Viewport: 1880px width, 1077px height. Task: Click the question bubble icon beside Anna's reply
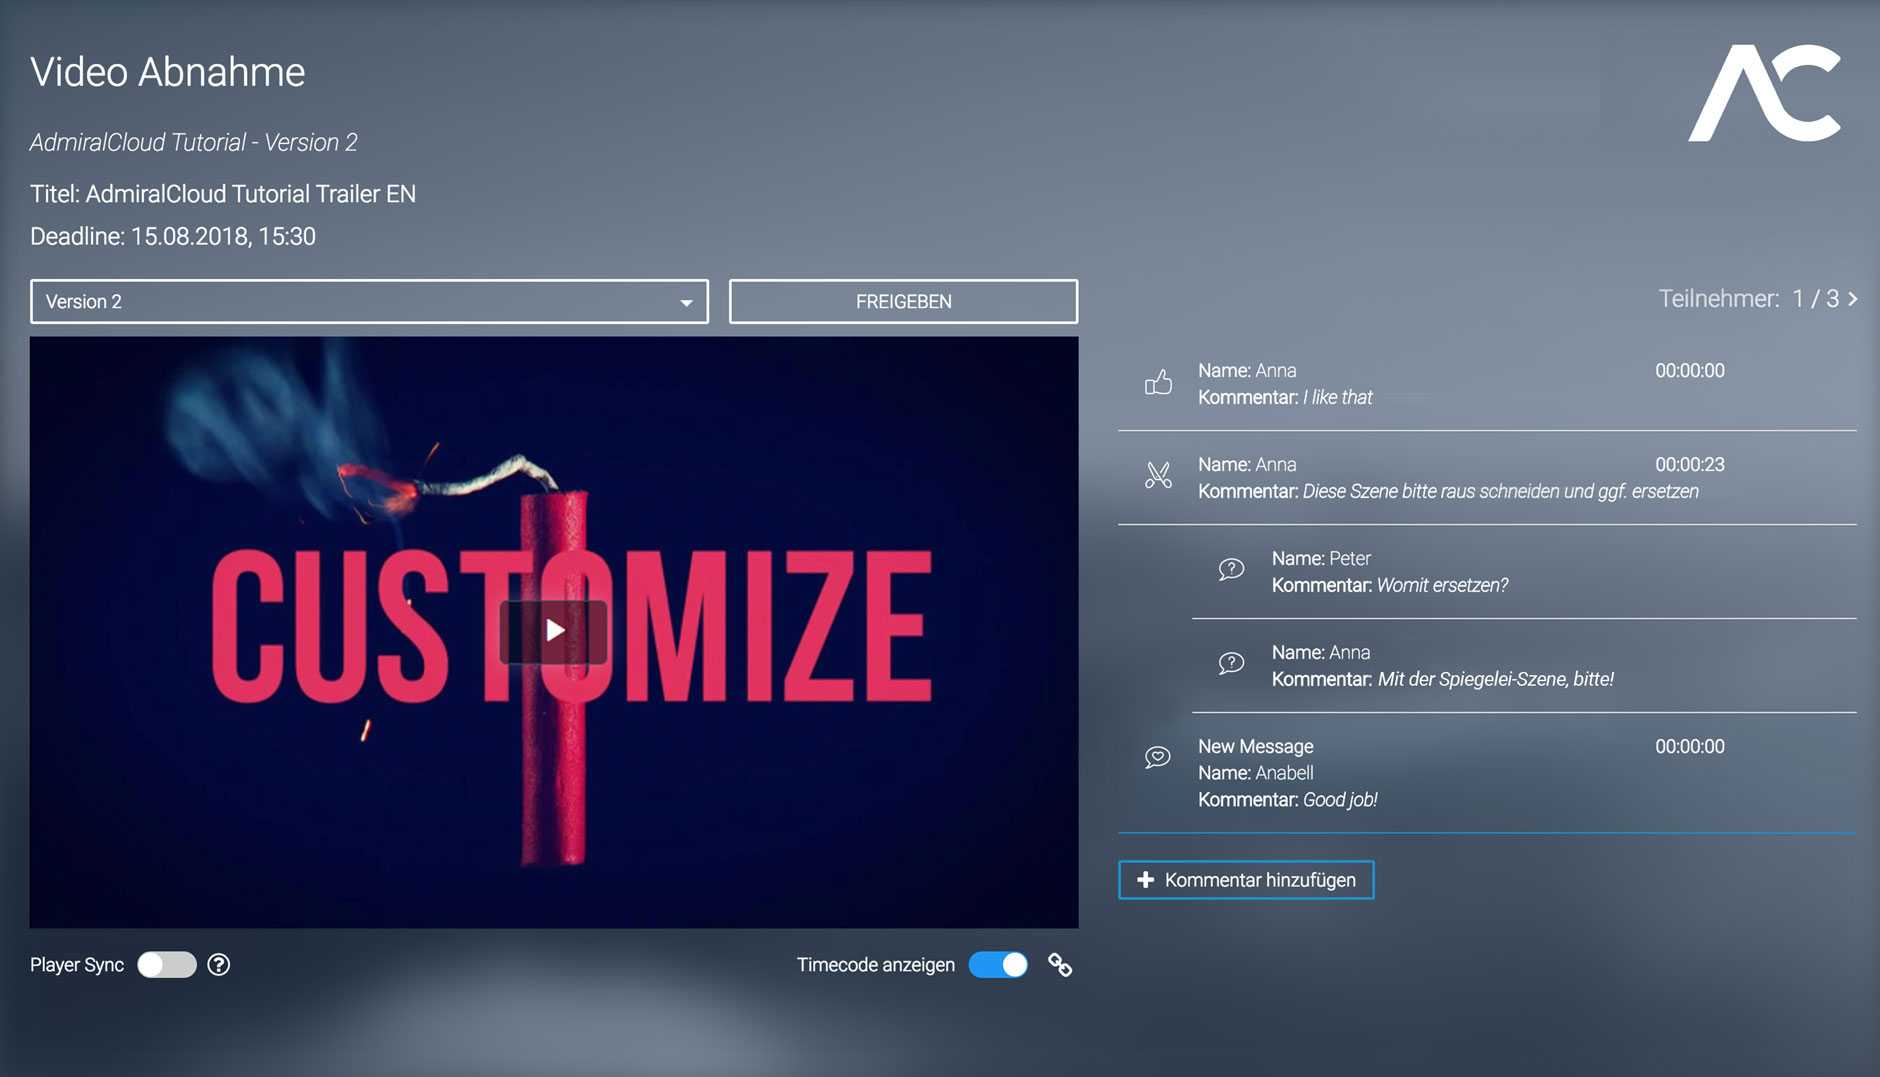coord(1231,664)
